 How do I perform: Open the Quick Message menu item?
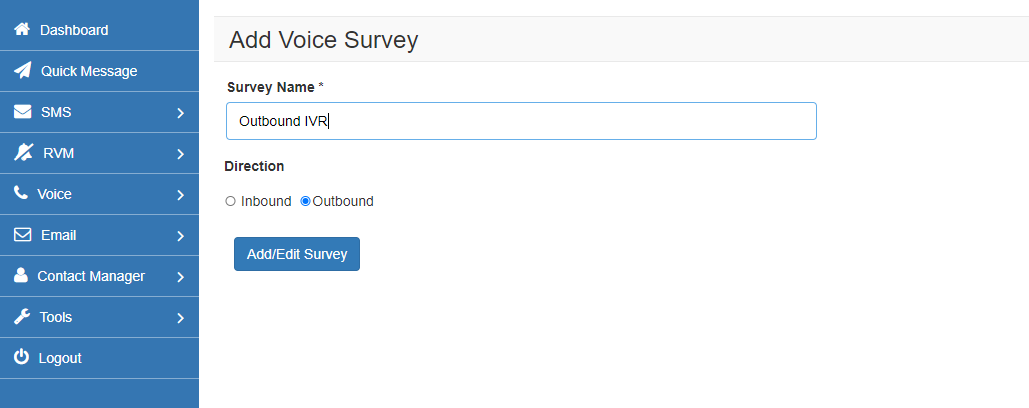coord(88,71)
